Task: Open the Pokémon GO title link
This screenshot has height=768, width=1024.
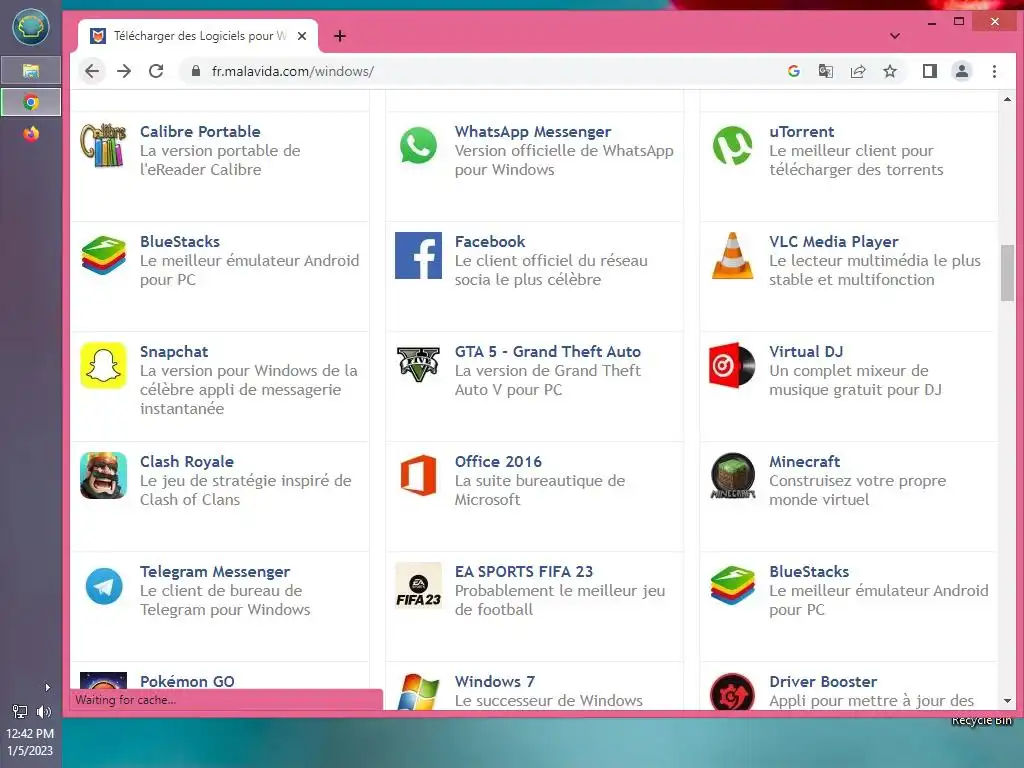Action: (187, 681)
